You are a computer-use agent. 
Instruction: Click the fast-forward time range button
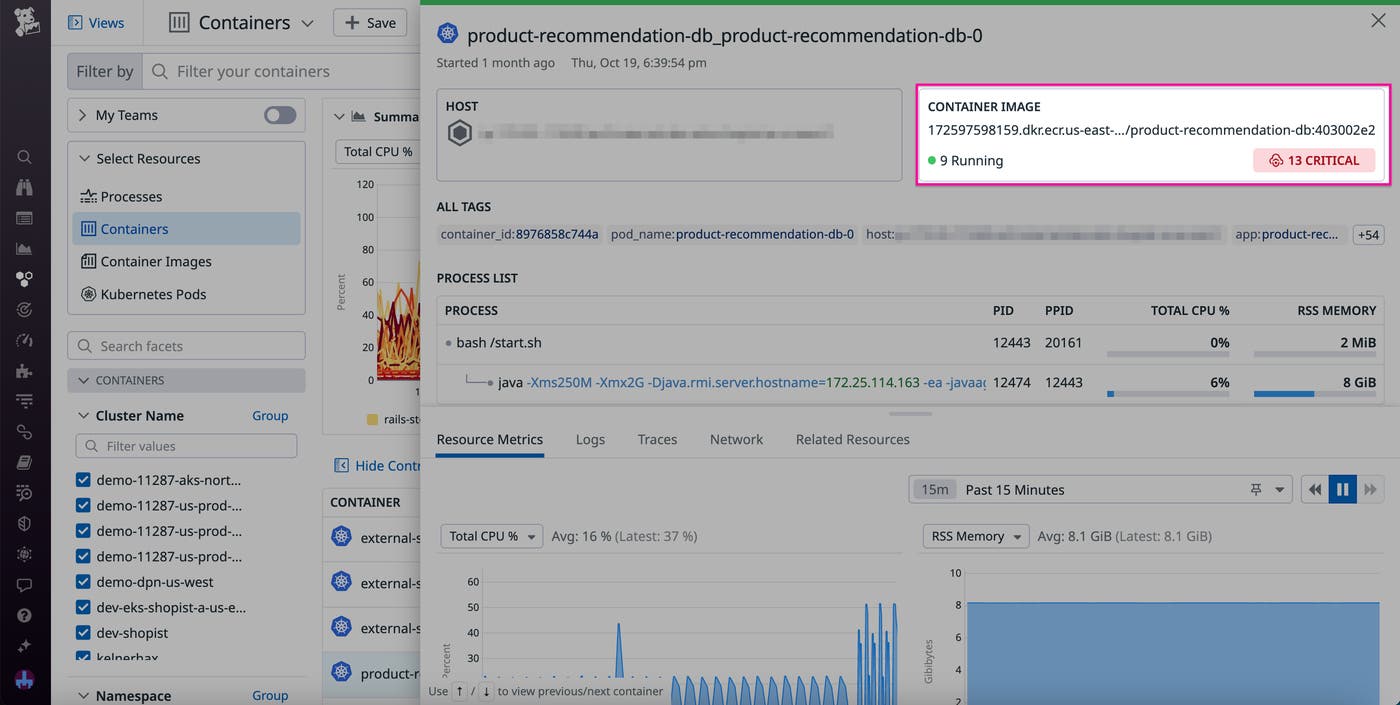[x=1371, y=489]
